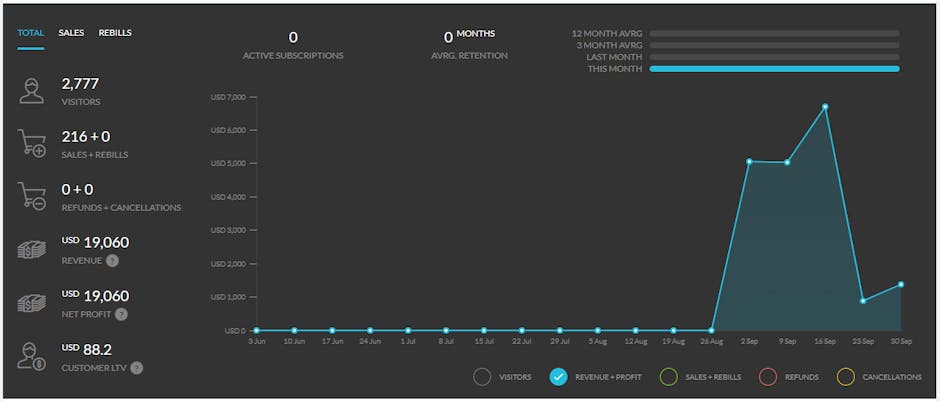Image resolution: width=940 pixels, height=401 pixels.
Task: Show Cancellations series on the chart
Action: [x=846, y=377]
